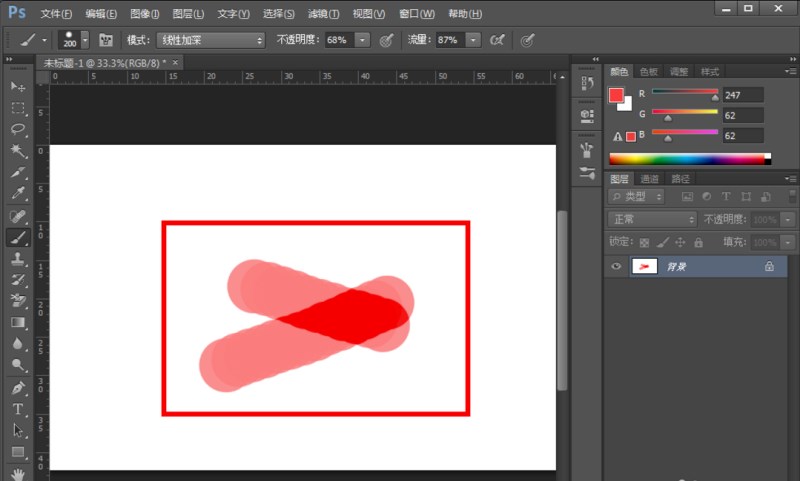
Task: Choose the Pen tool
Action: (18, 388)
